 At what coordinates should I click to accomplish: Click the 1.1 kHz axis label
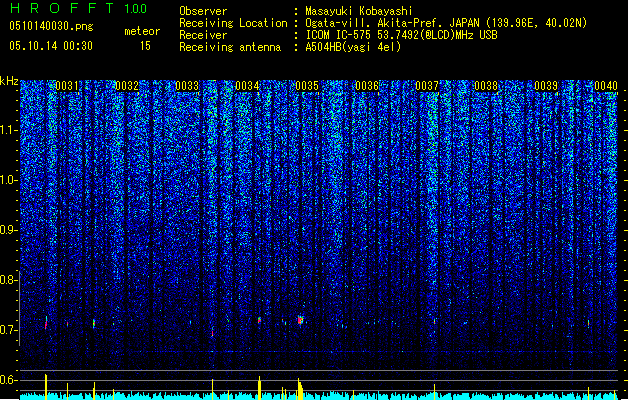[9, 130]
